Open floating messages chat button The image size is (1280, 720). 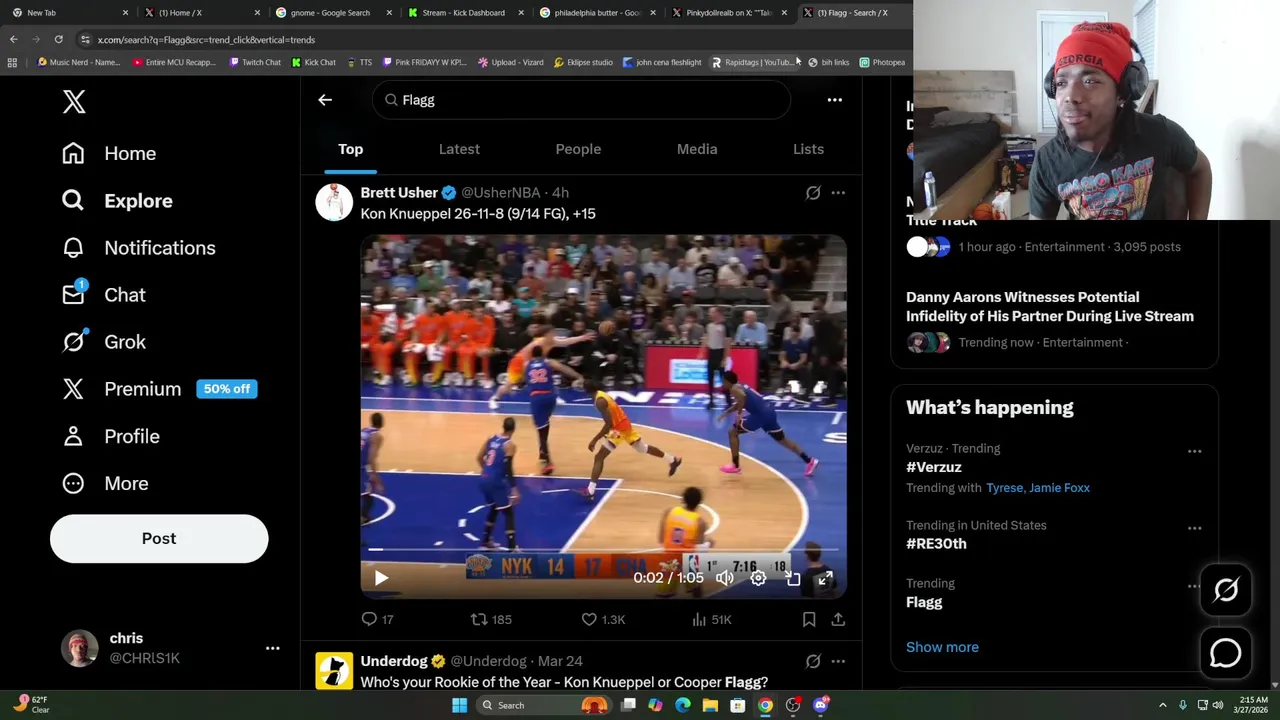(x=1226, y=653)
